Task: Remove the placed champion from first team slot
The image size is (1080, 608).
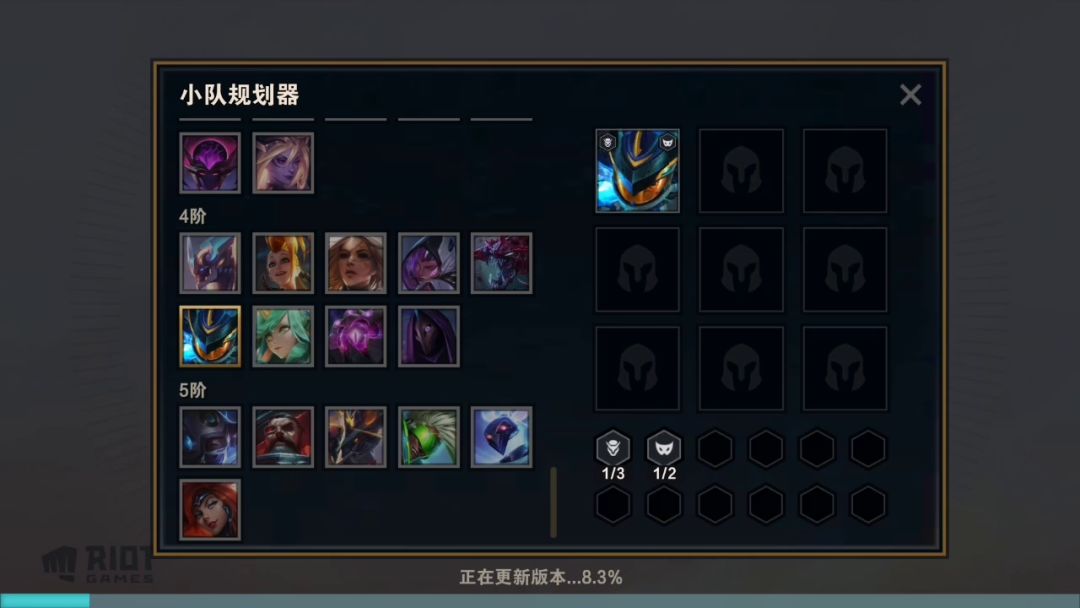Action: tap(637, 171)
